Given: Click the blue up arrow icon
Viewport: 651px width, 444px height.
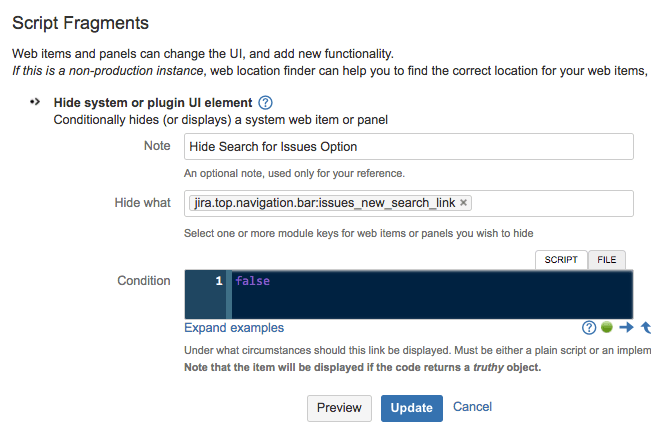Looking at the screenshot, I should click(x=645, y=327).
